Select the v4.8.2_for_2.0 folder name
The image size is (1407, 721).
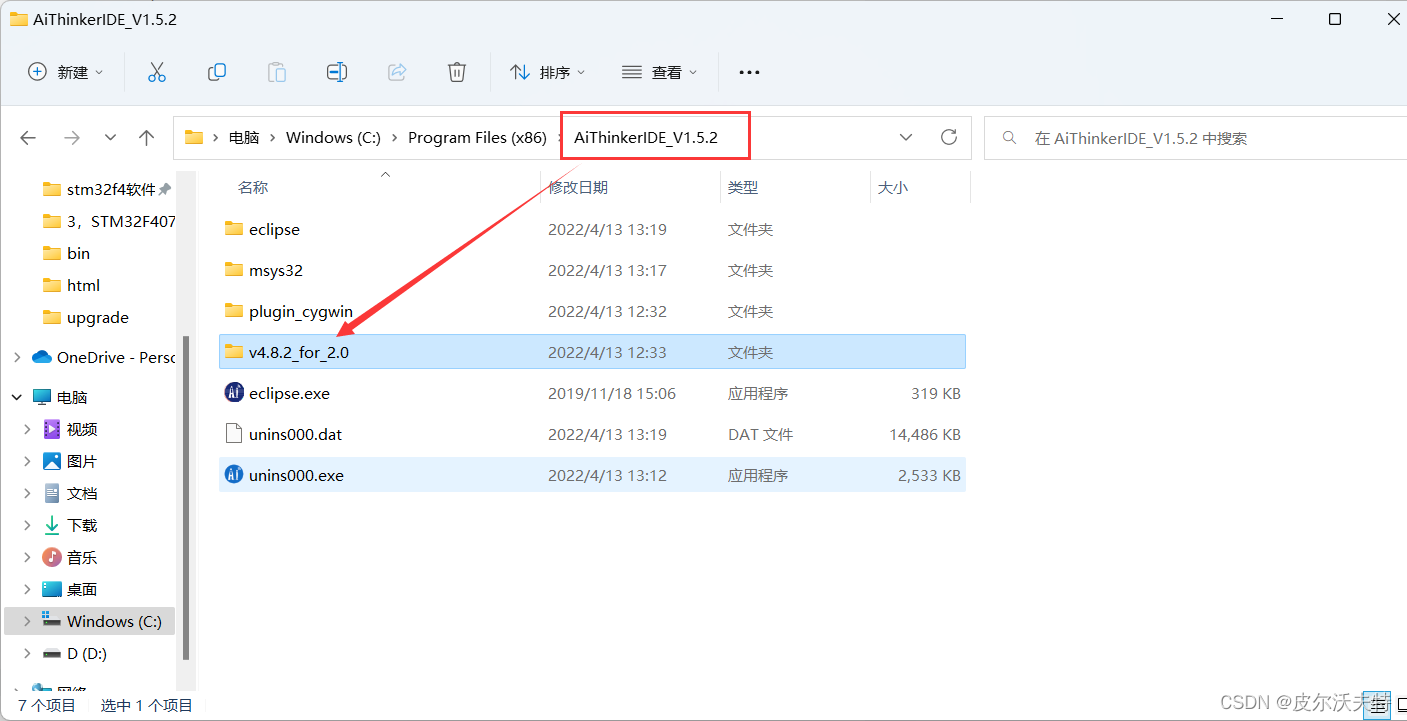[x=299, y=352]
